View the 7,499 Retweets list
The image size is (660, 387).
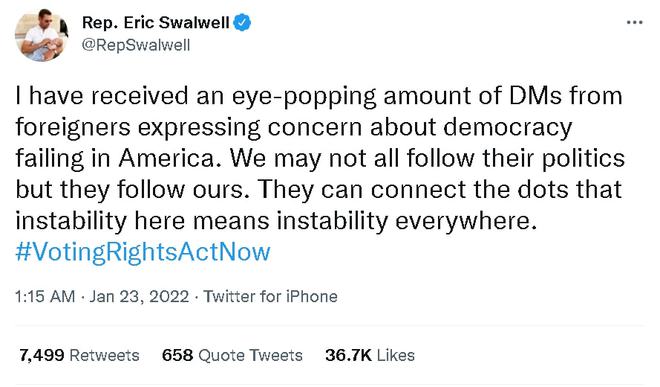79,355
